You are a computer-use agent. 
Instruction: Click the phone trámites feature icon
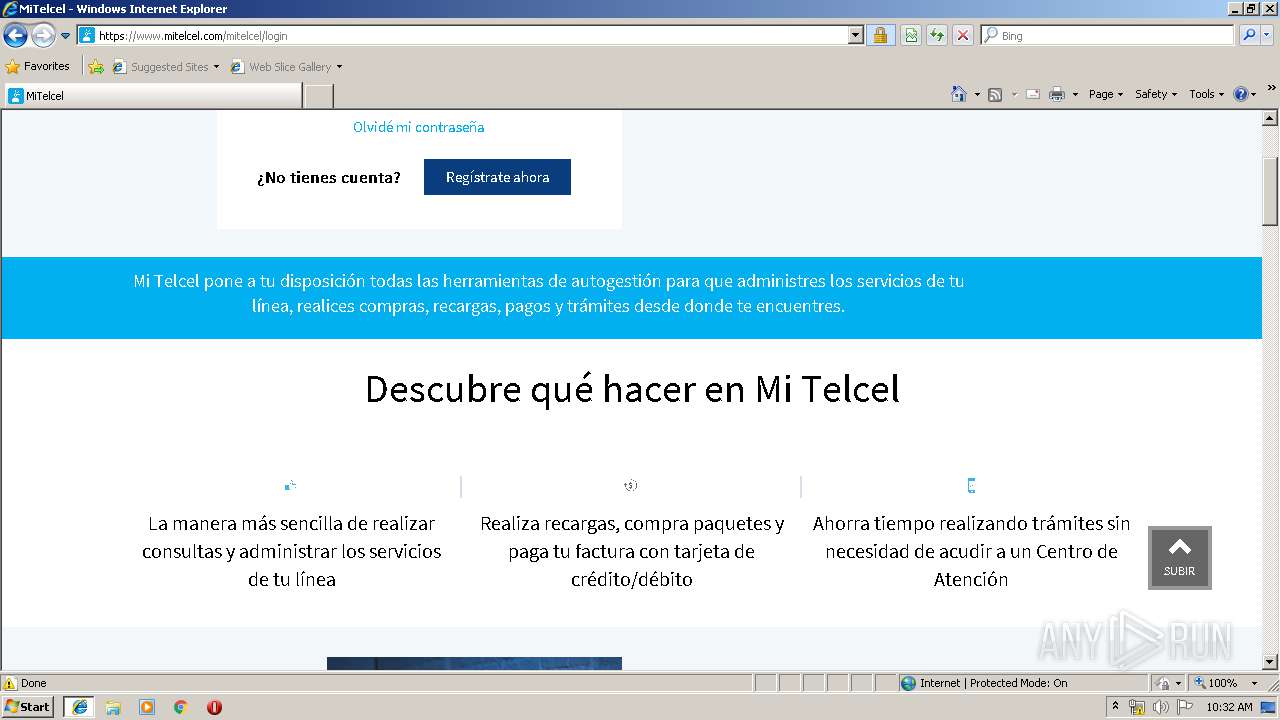[971, 486]
